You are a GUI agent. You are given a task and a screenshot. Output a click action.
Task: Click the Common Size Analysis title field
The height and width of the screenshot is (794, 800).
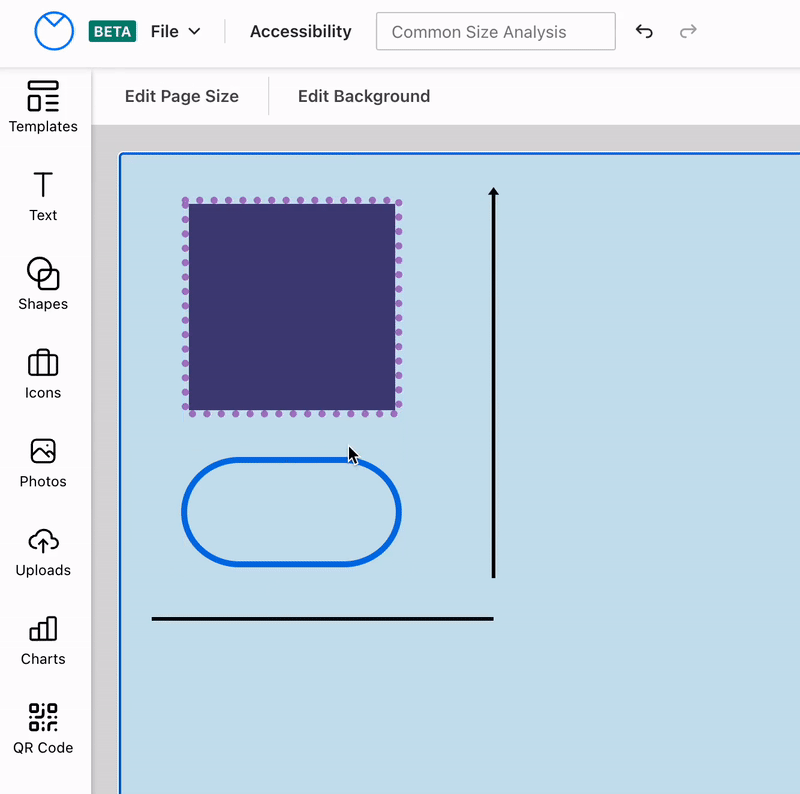tap(495, 31)
